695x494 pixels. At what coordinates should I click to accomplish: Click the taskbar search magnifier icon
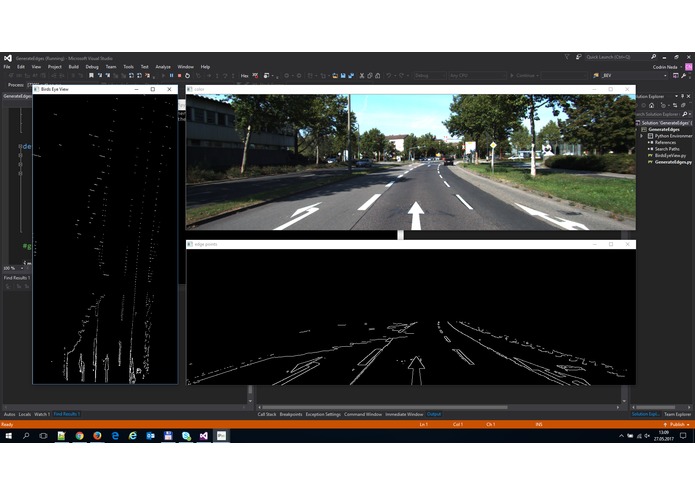[26, 436]
